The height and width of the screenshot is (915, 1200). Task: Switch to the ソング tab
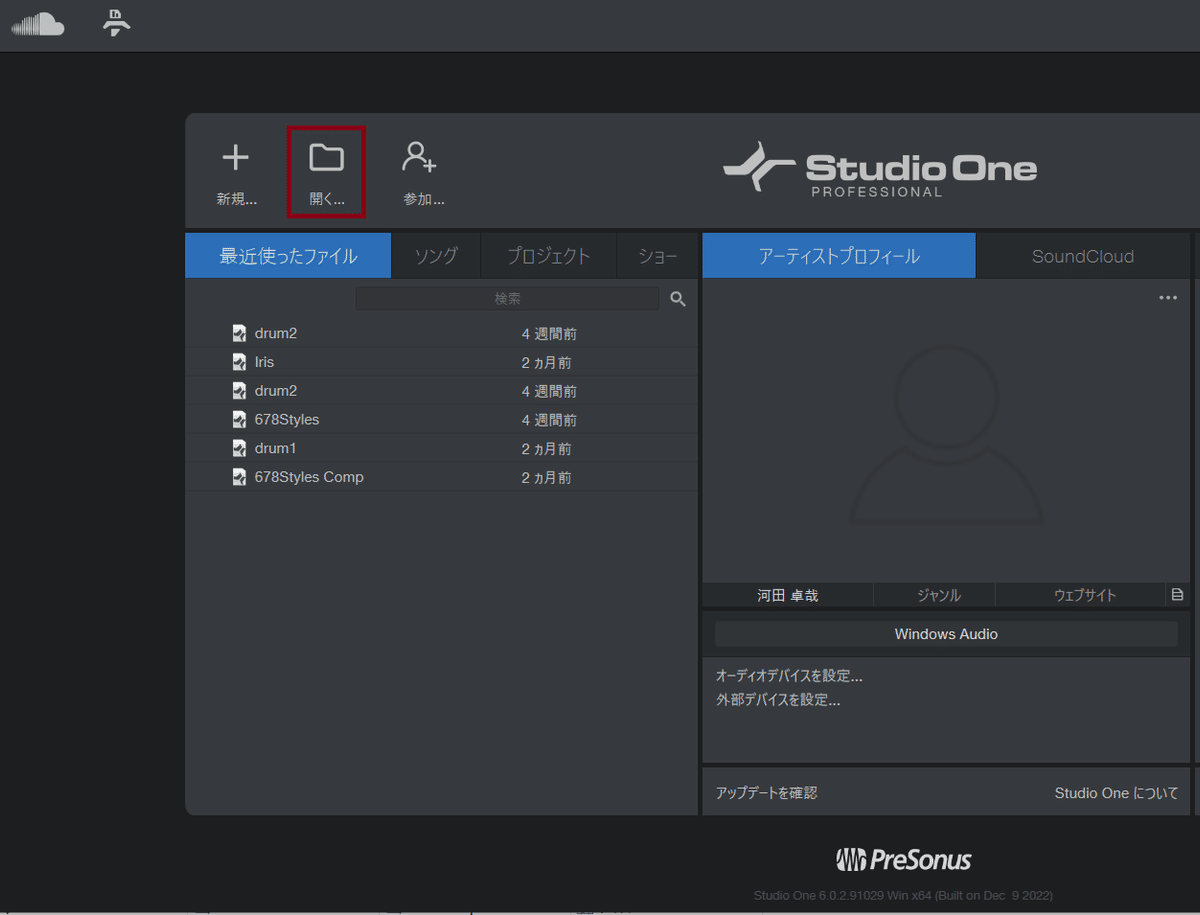point(435,255)
